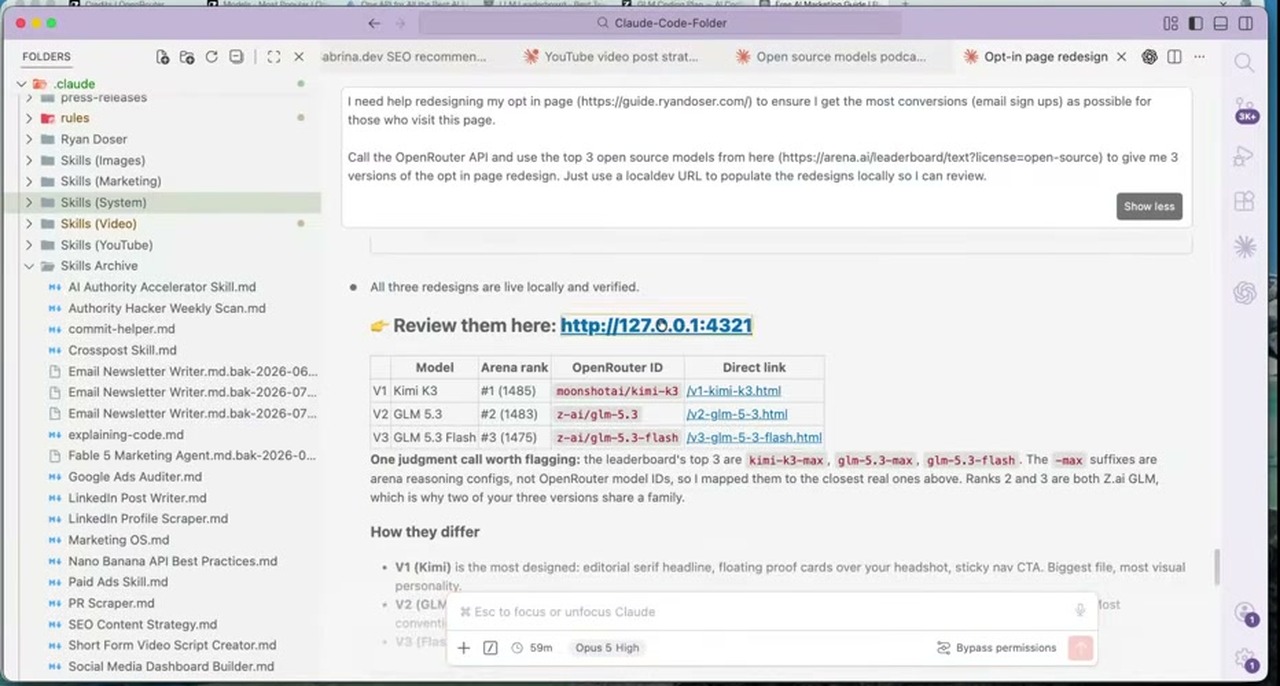Open Nano Banana API Best Practices.md
This screenshot has height=686, width=1280.
pyautogui.click(x=172, y=561)
